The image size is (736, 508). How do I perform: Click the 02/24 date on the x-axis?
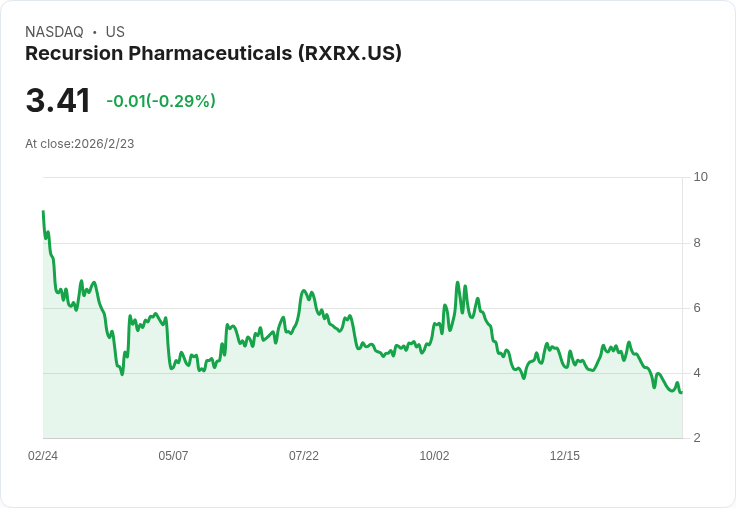(43, 456)
